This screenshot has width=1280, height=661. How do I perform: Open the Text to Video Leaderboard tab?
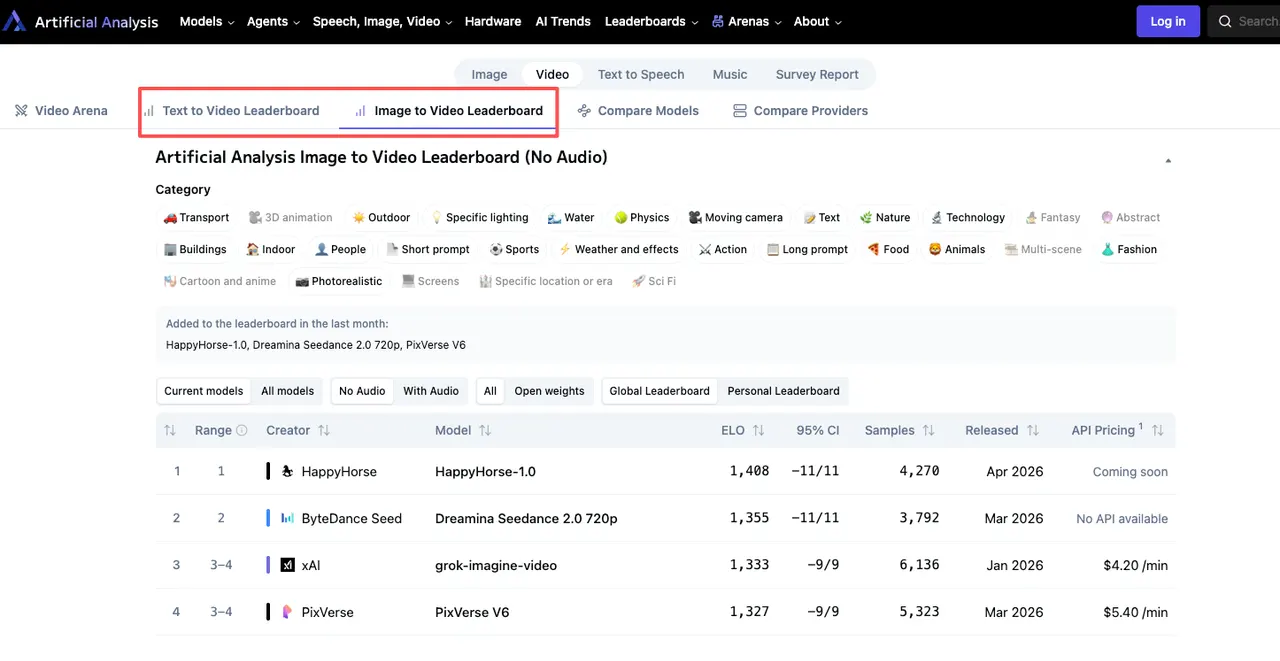240,111
